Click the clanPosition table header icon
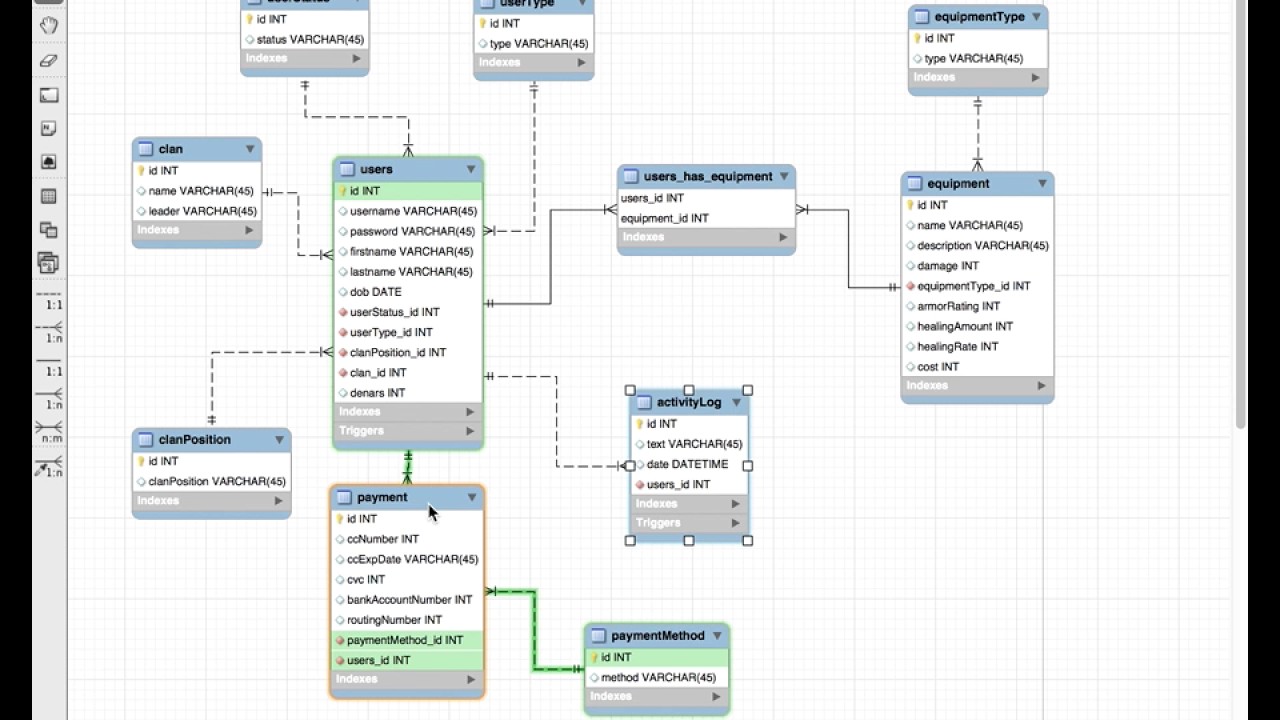 [x=145, y=440]
